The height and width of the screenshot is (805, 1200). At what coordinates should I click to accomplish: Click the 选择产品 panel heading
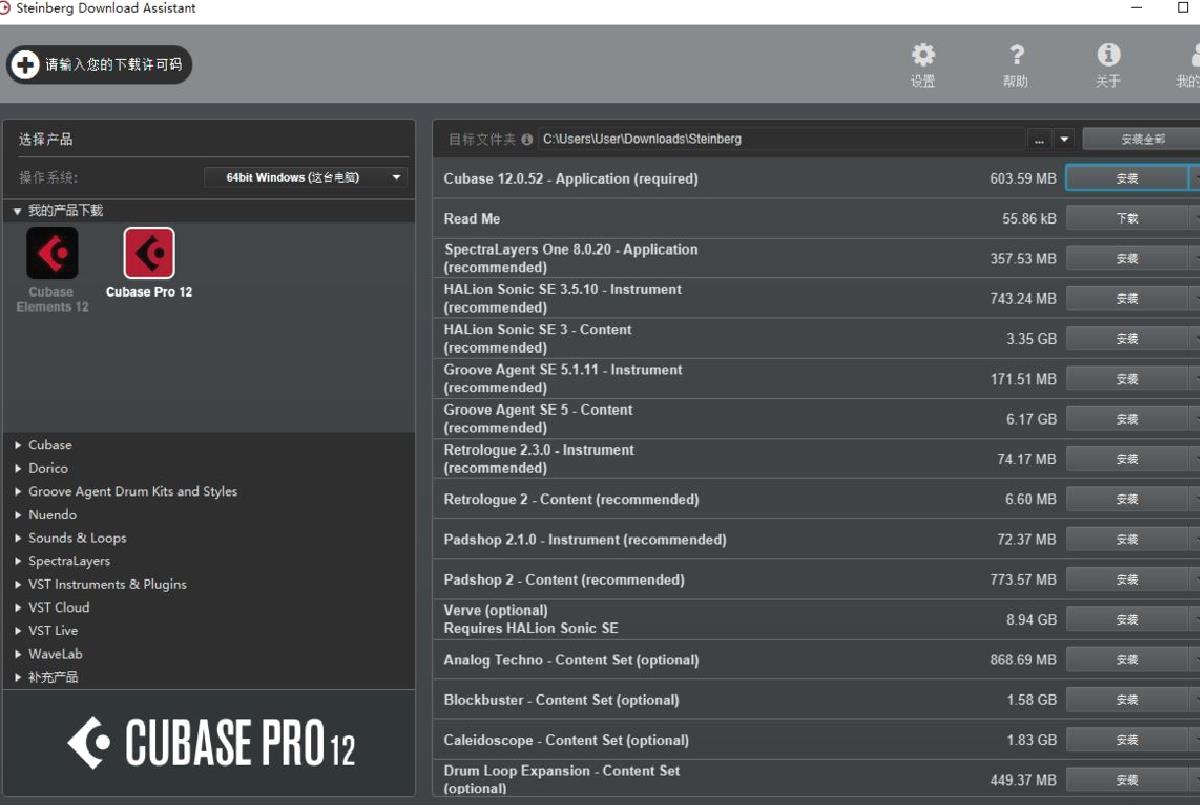[46, 140]
